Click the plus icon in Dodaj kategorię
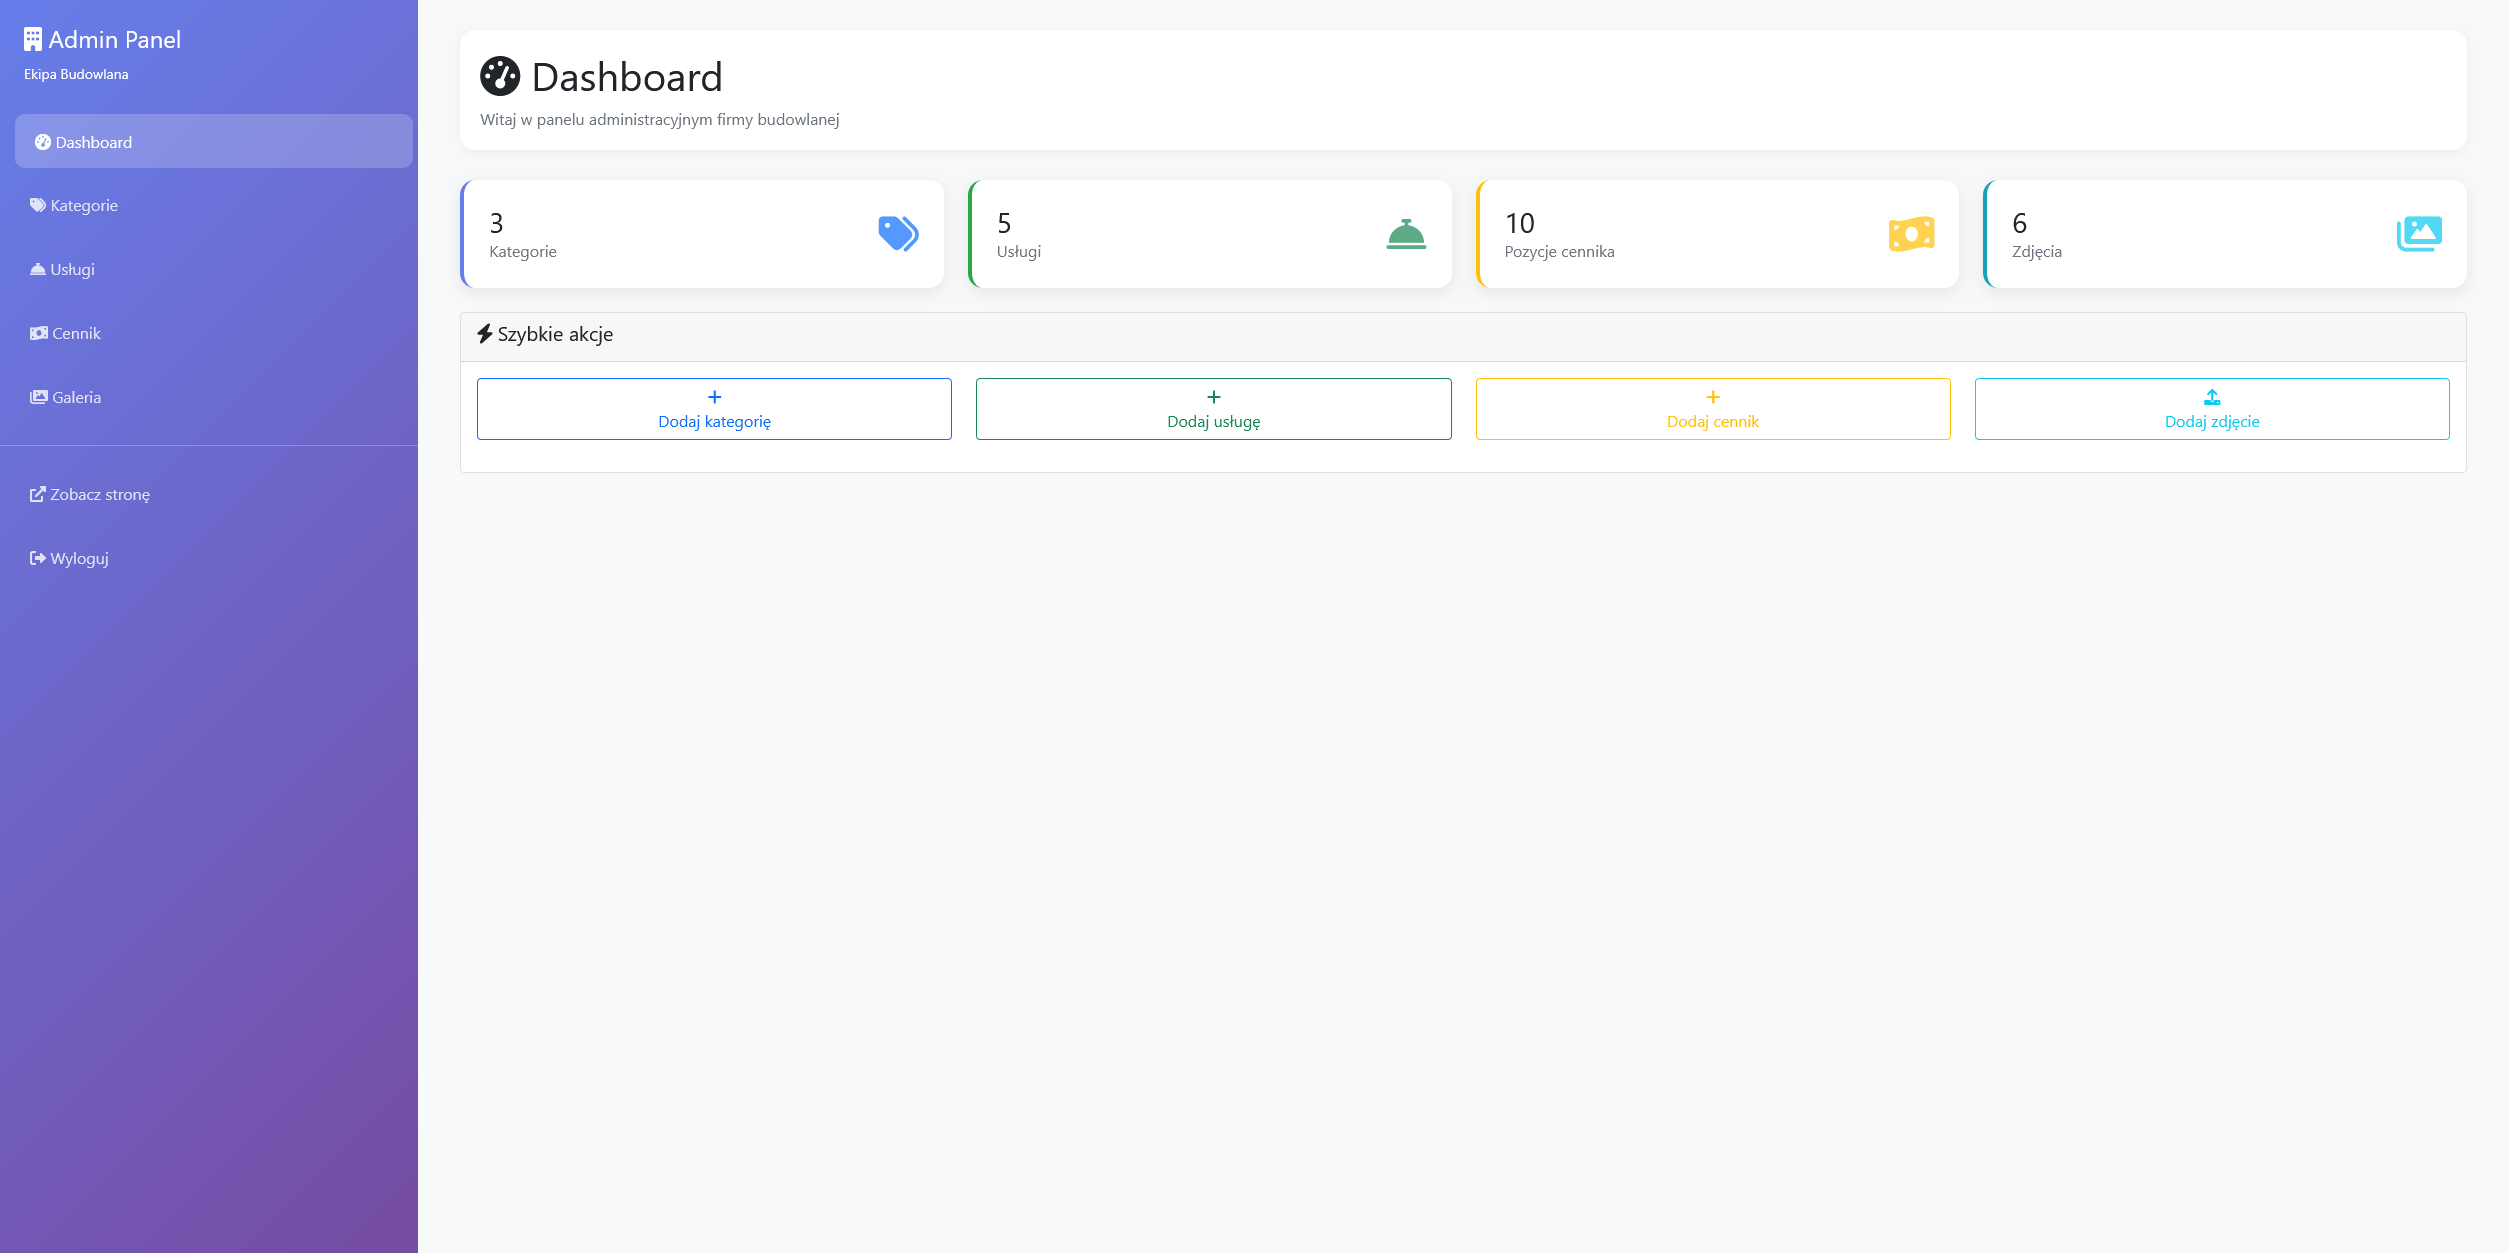The image size is (2509, 1253). pyautogui.click(x=714, y=397)
